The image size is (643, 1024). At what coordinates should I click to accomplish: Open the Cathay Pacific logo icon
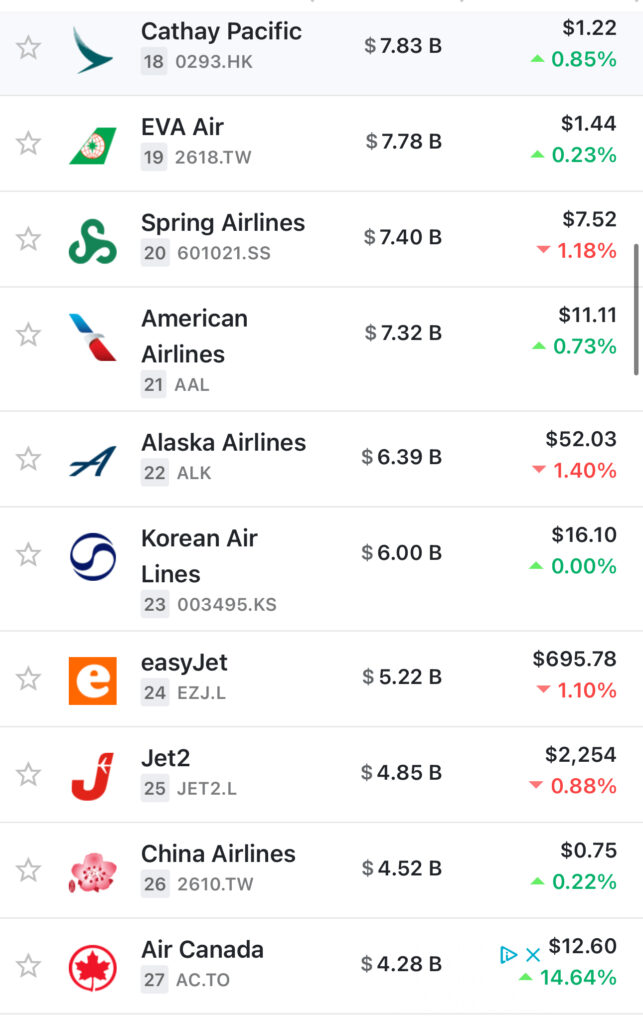[93, 50]
